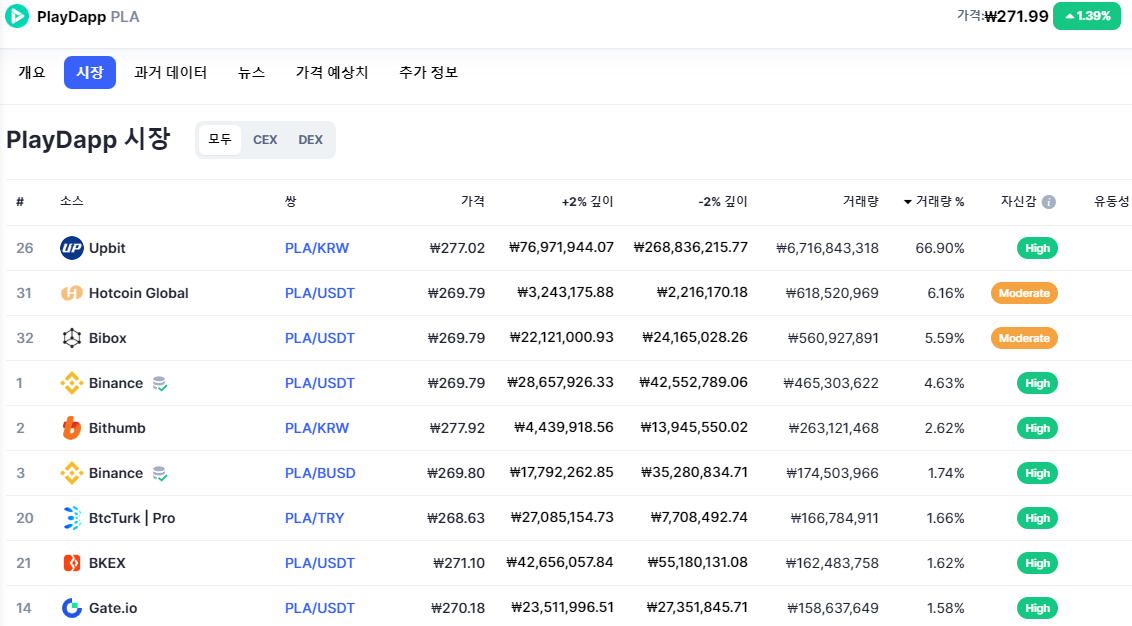This screenshot has height=626, width=1132.
Task: Open Upbit PLA/KRW pair link
Action: 317,248
